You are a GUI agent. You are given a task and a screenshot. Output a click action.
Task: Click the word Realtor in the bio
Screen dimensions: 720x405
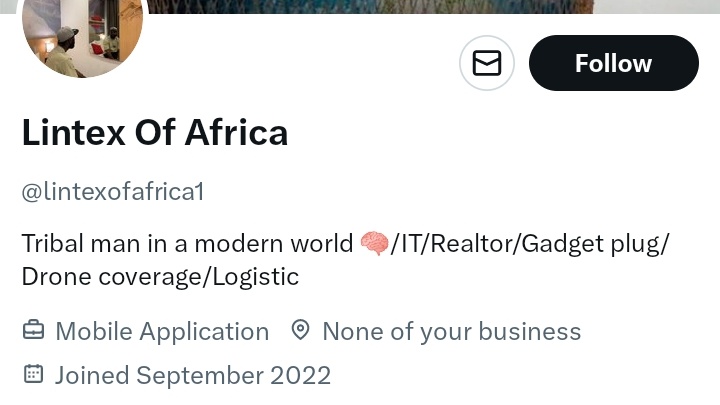pos(474,243)
